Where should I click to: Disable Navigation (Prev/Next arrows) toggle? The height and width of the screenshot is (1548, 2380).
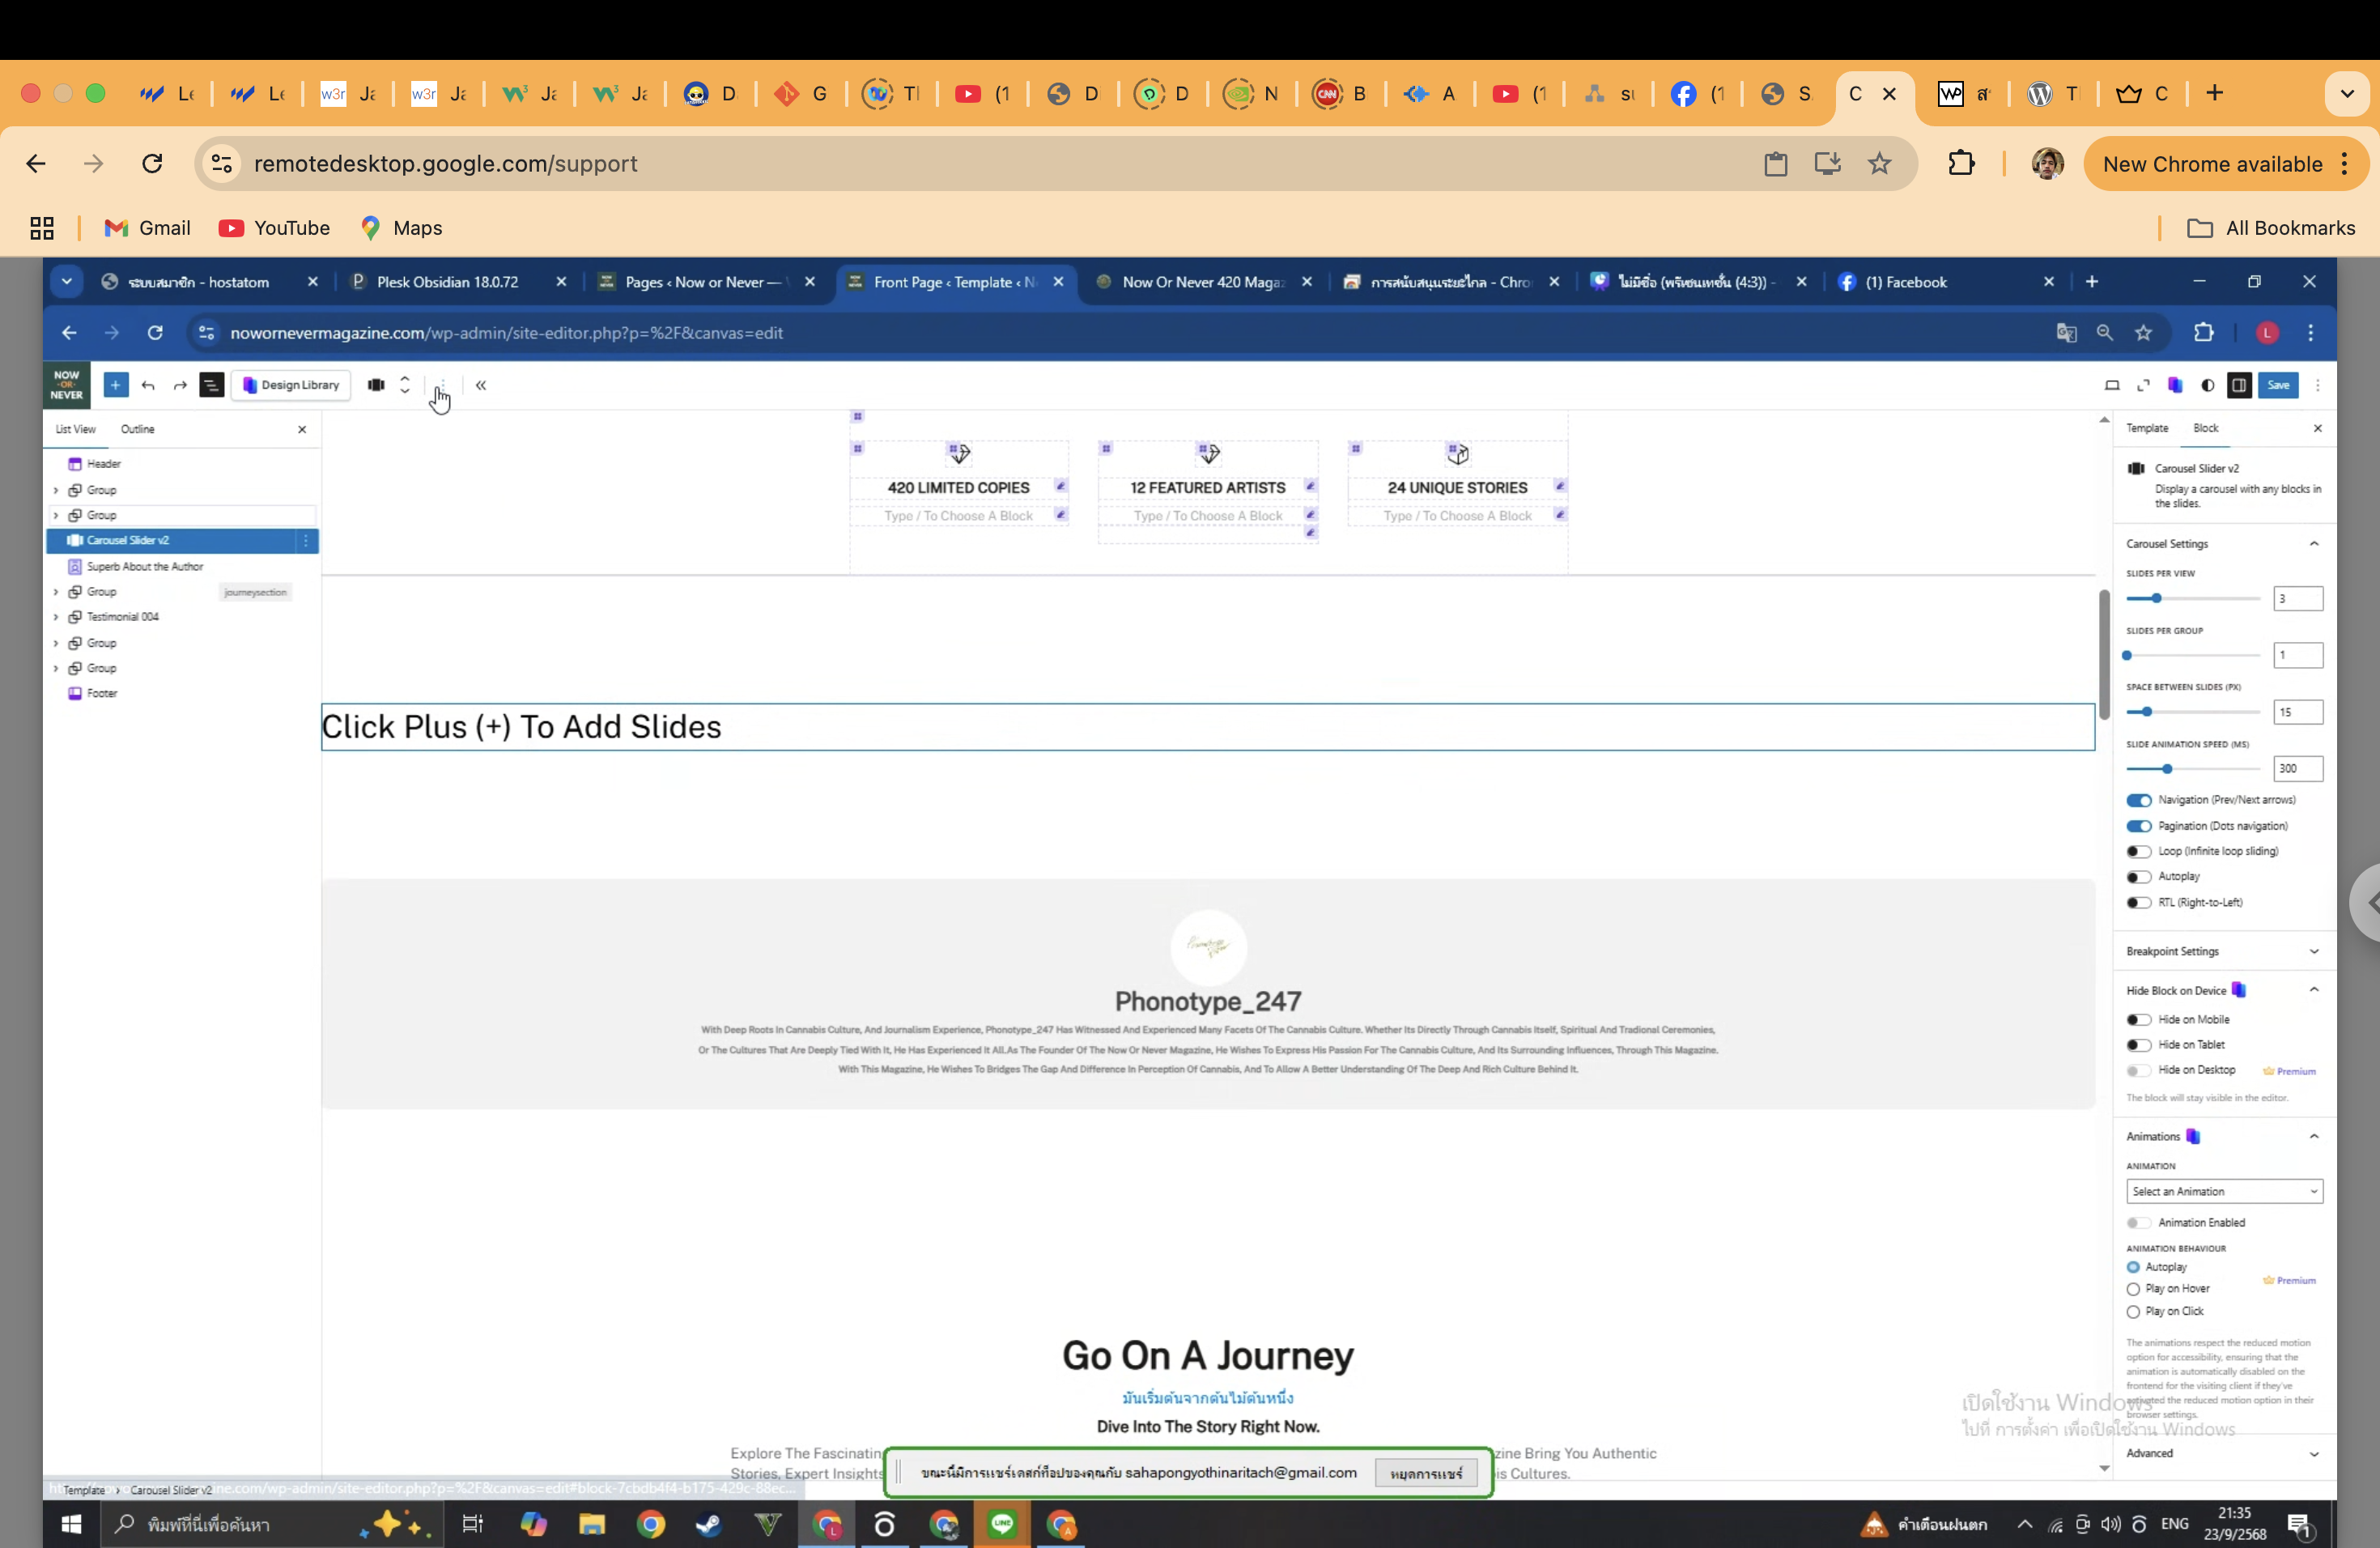2139,800
